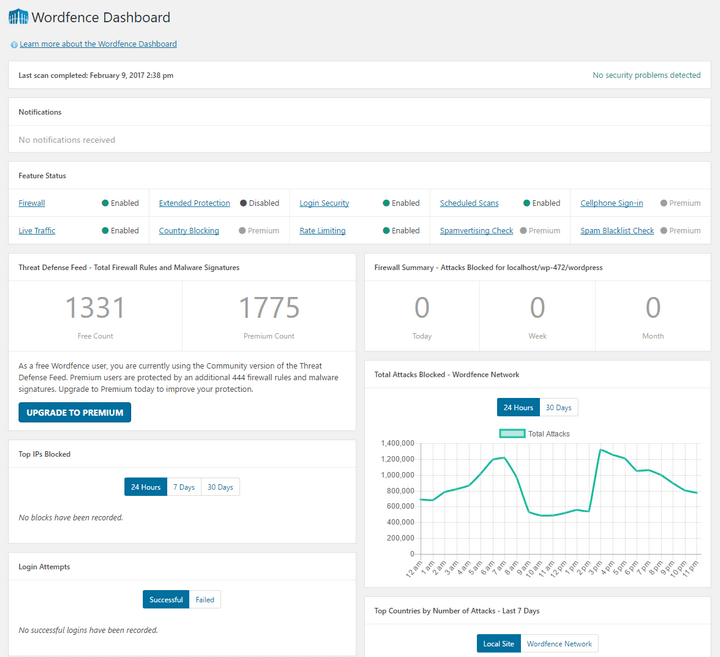Select Local Site for Top Countries
720x657 pixels.
pos(499,644)
